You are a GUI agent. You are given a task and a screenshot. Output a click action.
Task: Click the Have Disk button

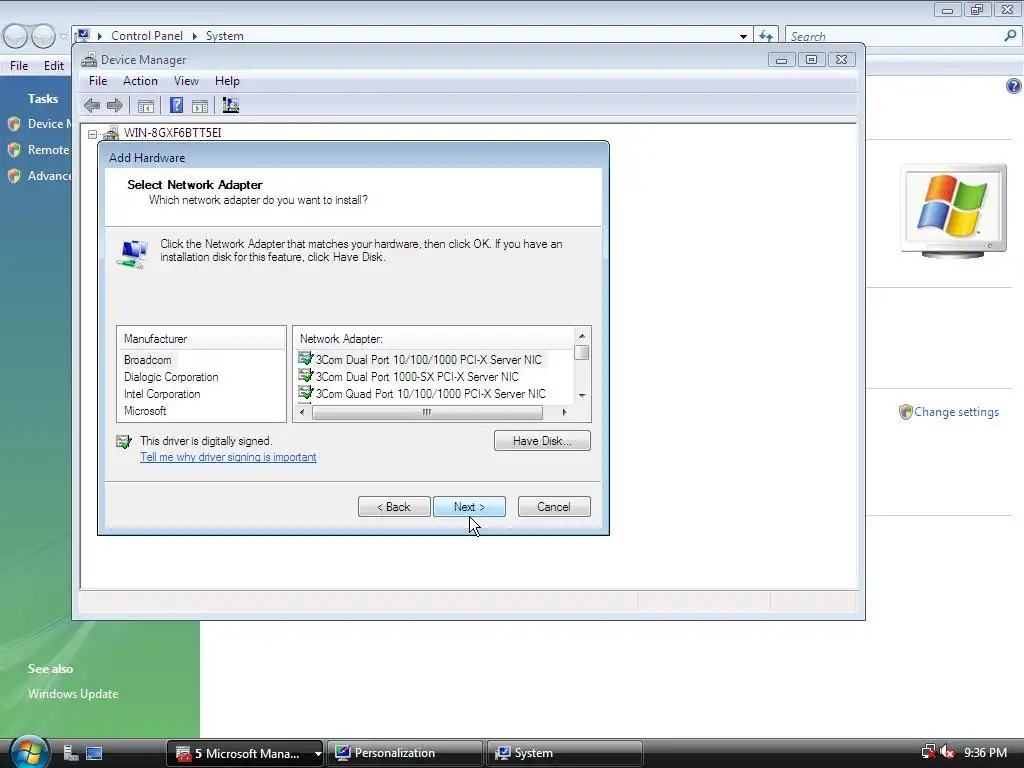542,441
